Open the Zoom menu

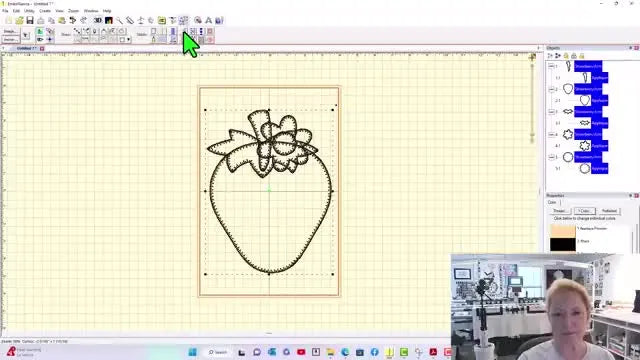pos(73,11)
